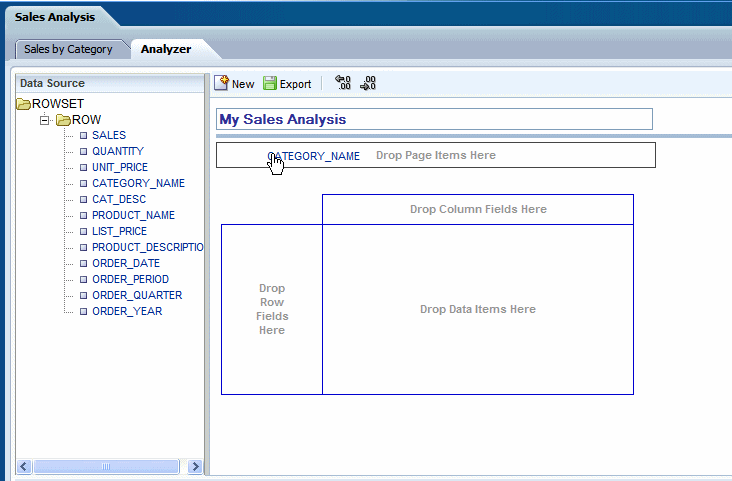The height and width of the screenshot is (481, 732).
Task: Click the ROWSET root label
Action: 58,104
